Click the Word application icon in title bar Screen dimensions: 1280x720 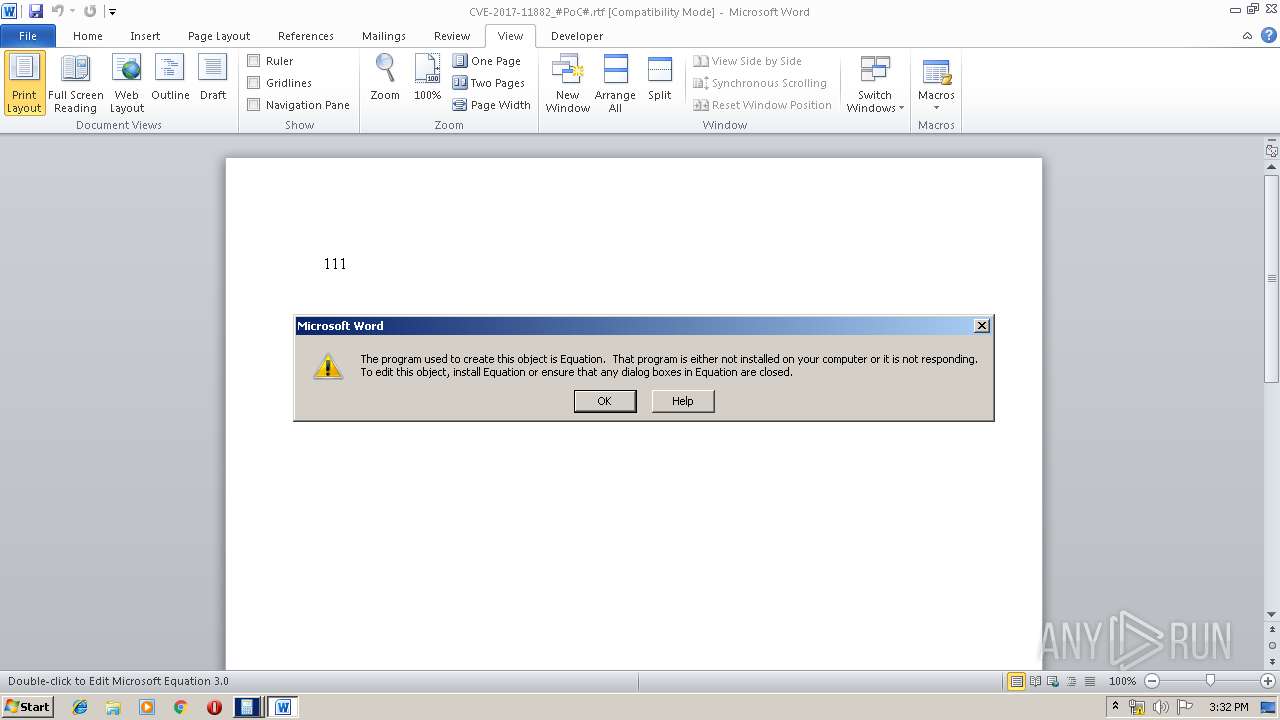(x=10, y=11)
